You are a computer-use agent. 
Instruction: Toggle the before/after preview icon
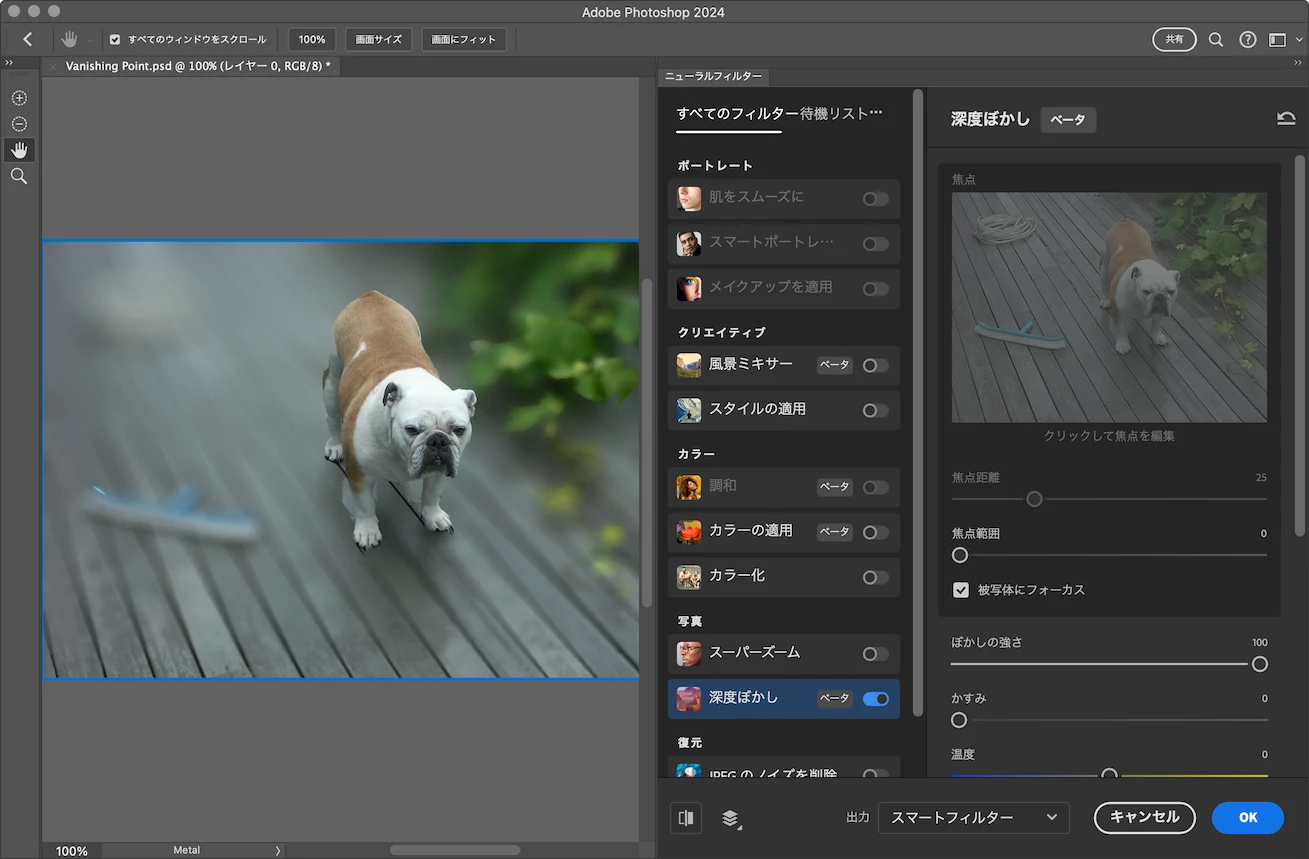pyautogui.click(x=686, y=818)
